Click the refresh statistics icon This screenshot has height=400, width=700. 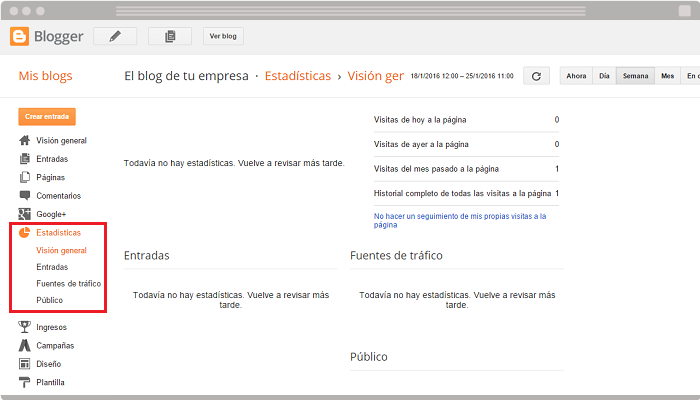tap(537, 76)
